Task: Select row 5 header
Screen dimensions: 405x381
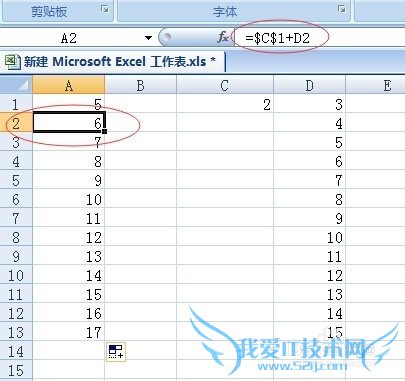Action: coord(16,180)
